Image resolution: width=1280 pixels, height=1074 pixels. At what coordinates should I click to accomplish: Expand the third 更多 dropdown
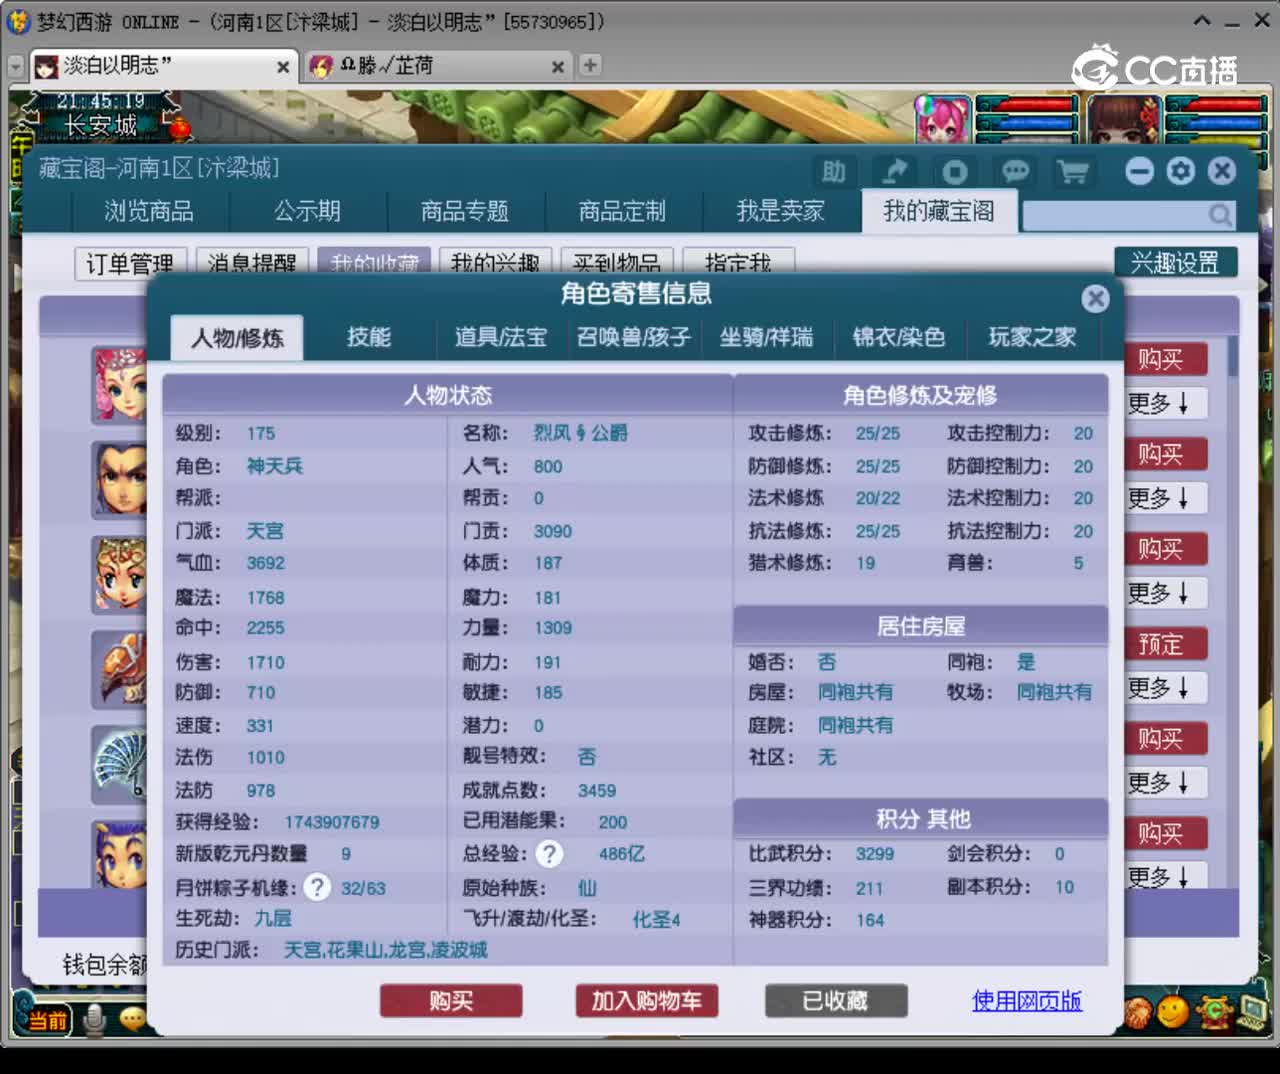[1164, 593]
